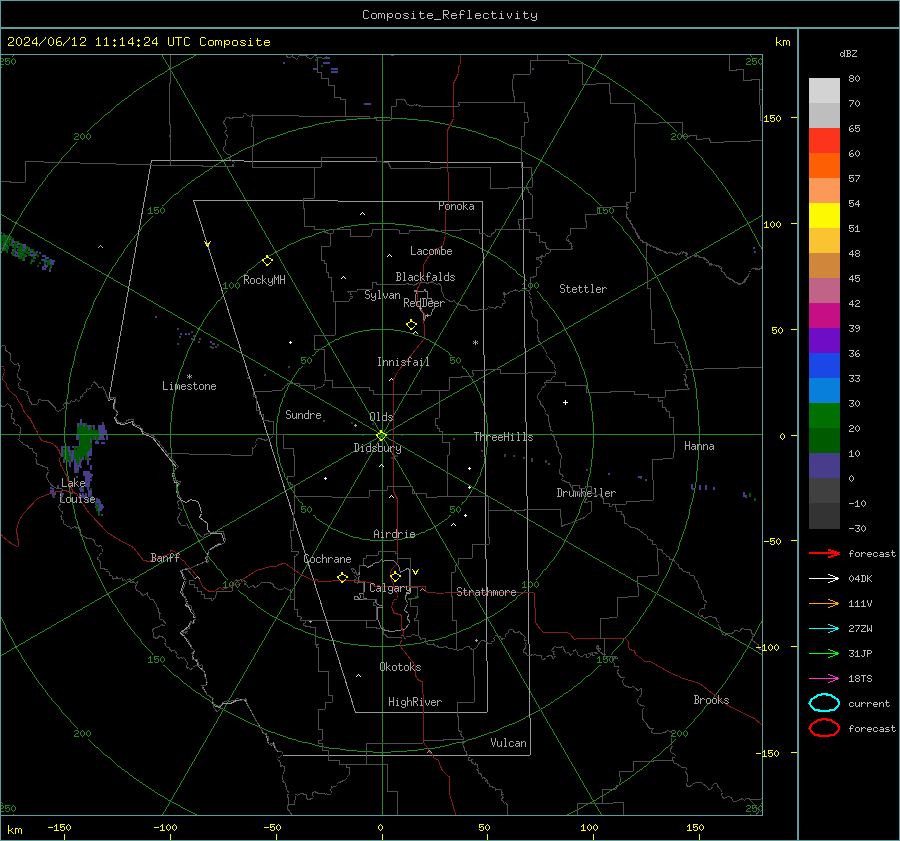Screen dimensions: 900x841
Task: Click the yellow radar-center diamond at Didsbury
Action: tap(381, 436)
